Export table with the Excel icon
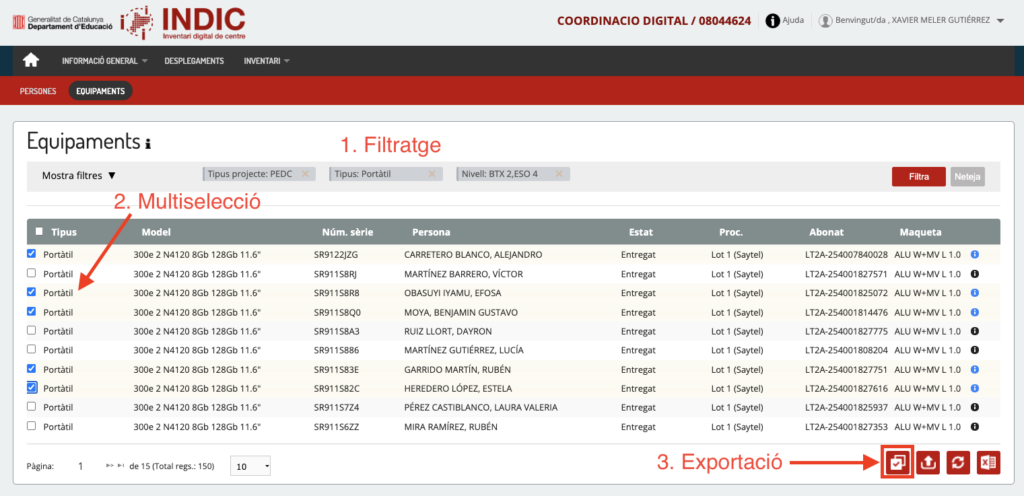The width and height of the screenshot is (1024, 496). [x=988, y=463]
